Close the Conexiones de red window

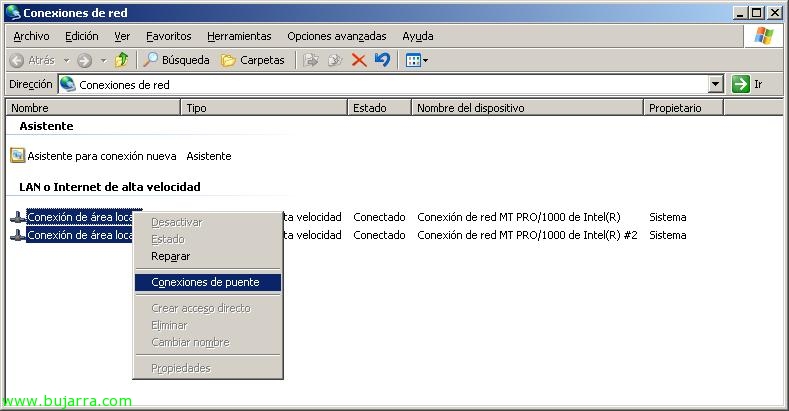(x=775, y=13)
